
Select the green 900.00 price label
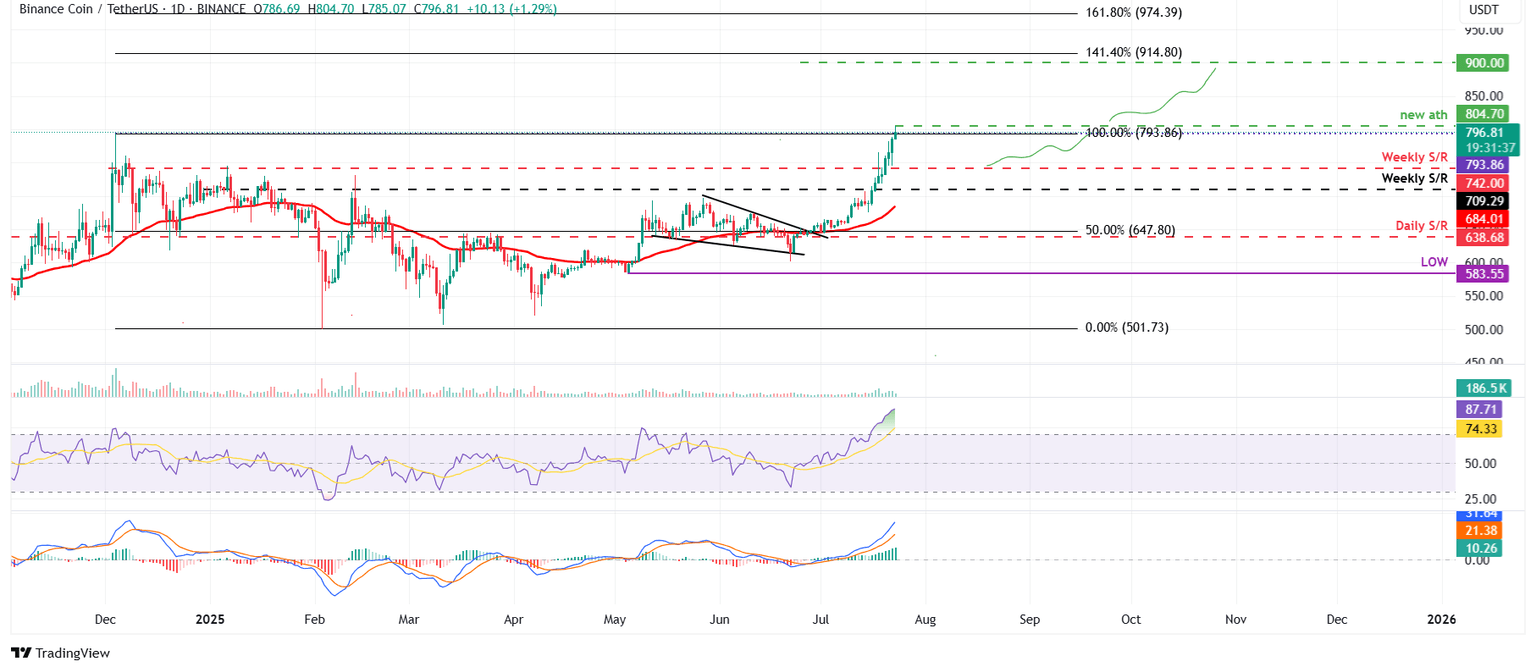1482,63
